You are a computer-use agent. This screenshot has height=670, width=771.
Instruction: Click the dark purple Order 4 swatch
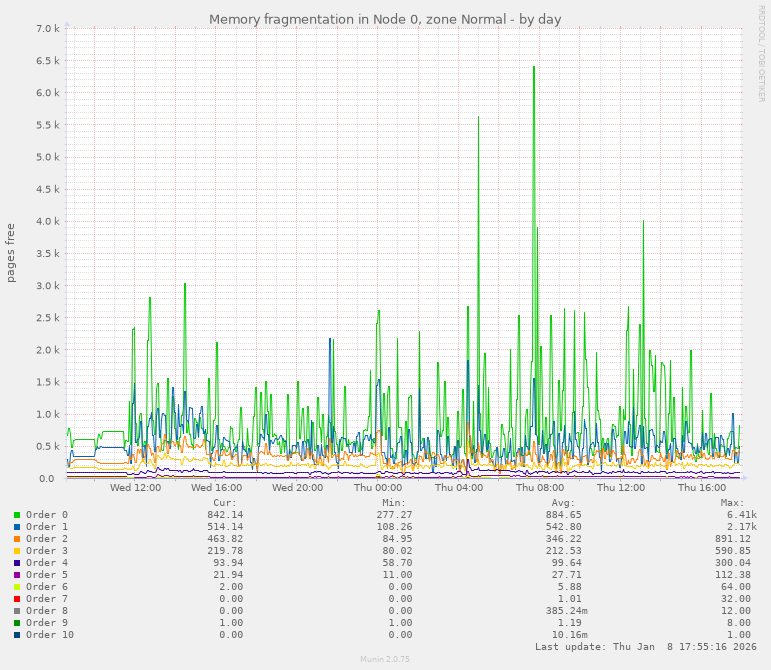click(x=17, y=563)
